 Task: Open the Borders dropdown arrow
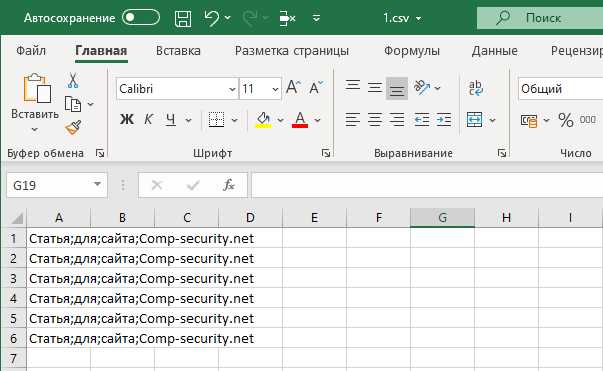coord(234,120)
